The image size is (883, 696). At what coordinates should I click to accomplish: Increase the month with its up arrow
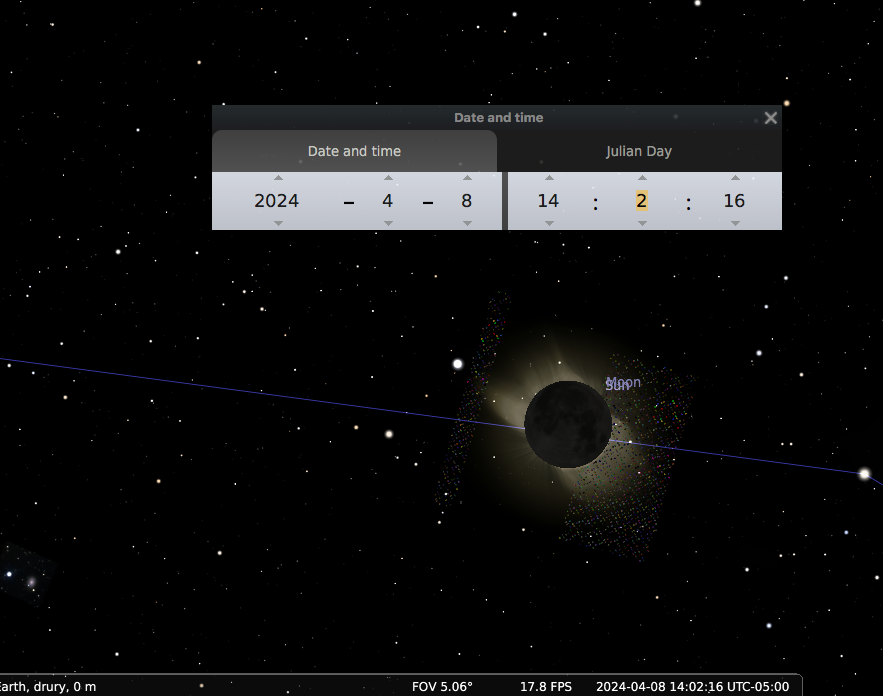pyautogui.click(x=388, y=178)
